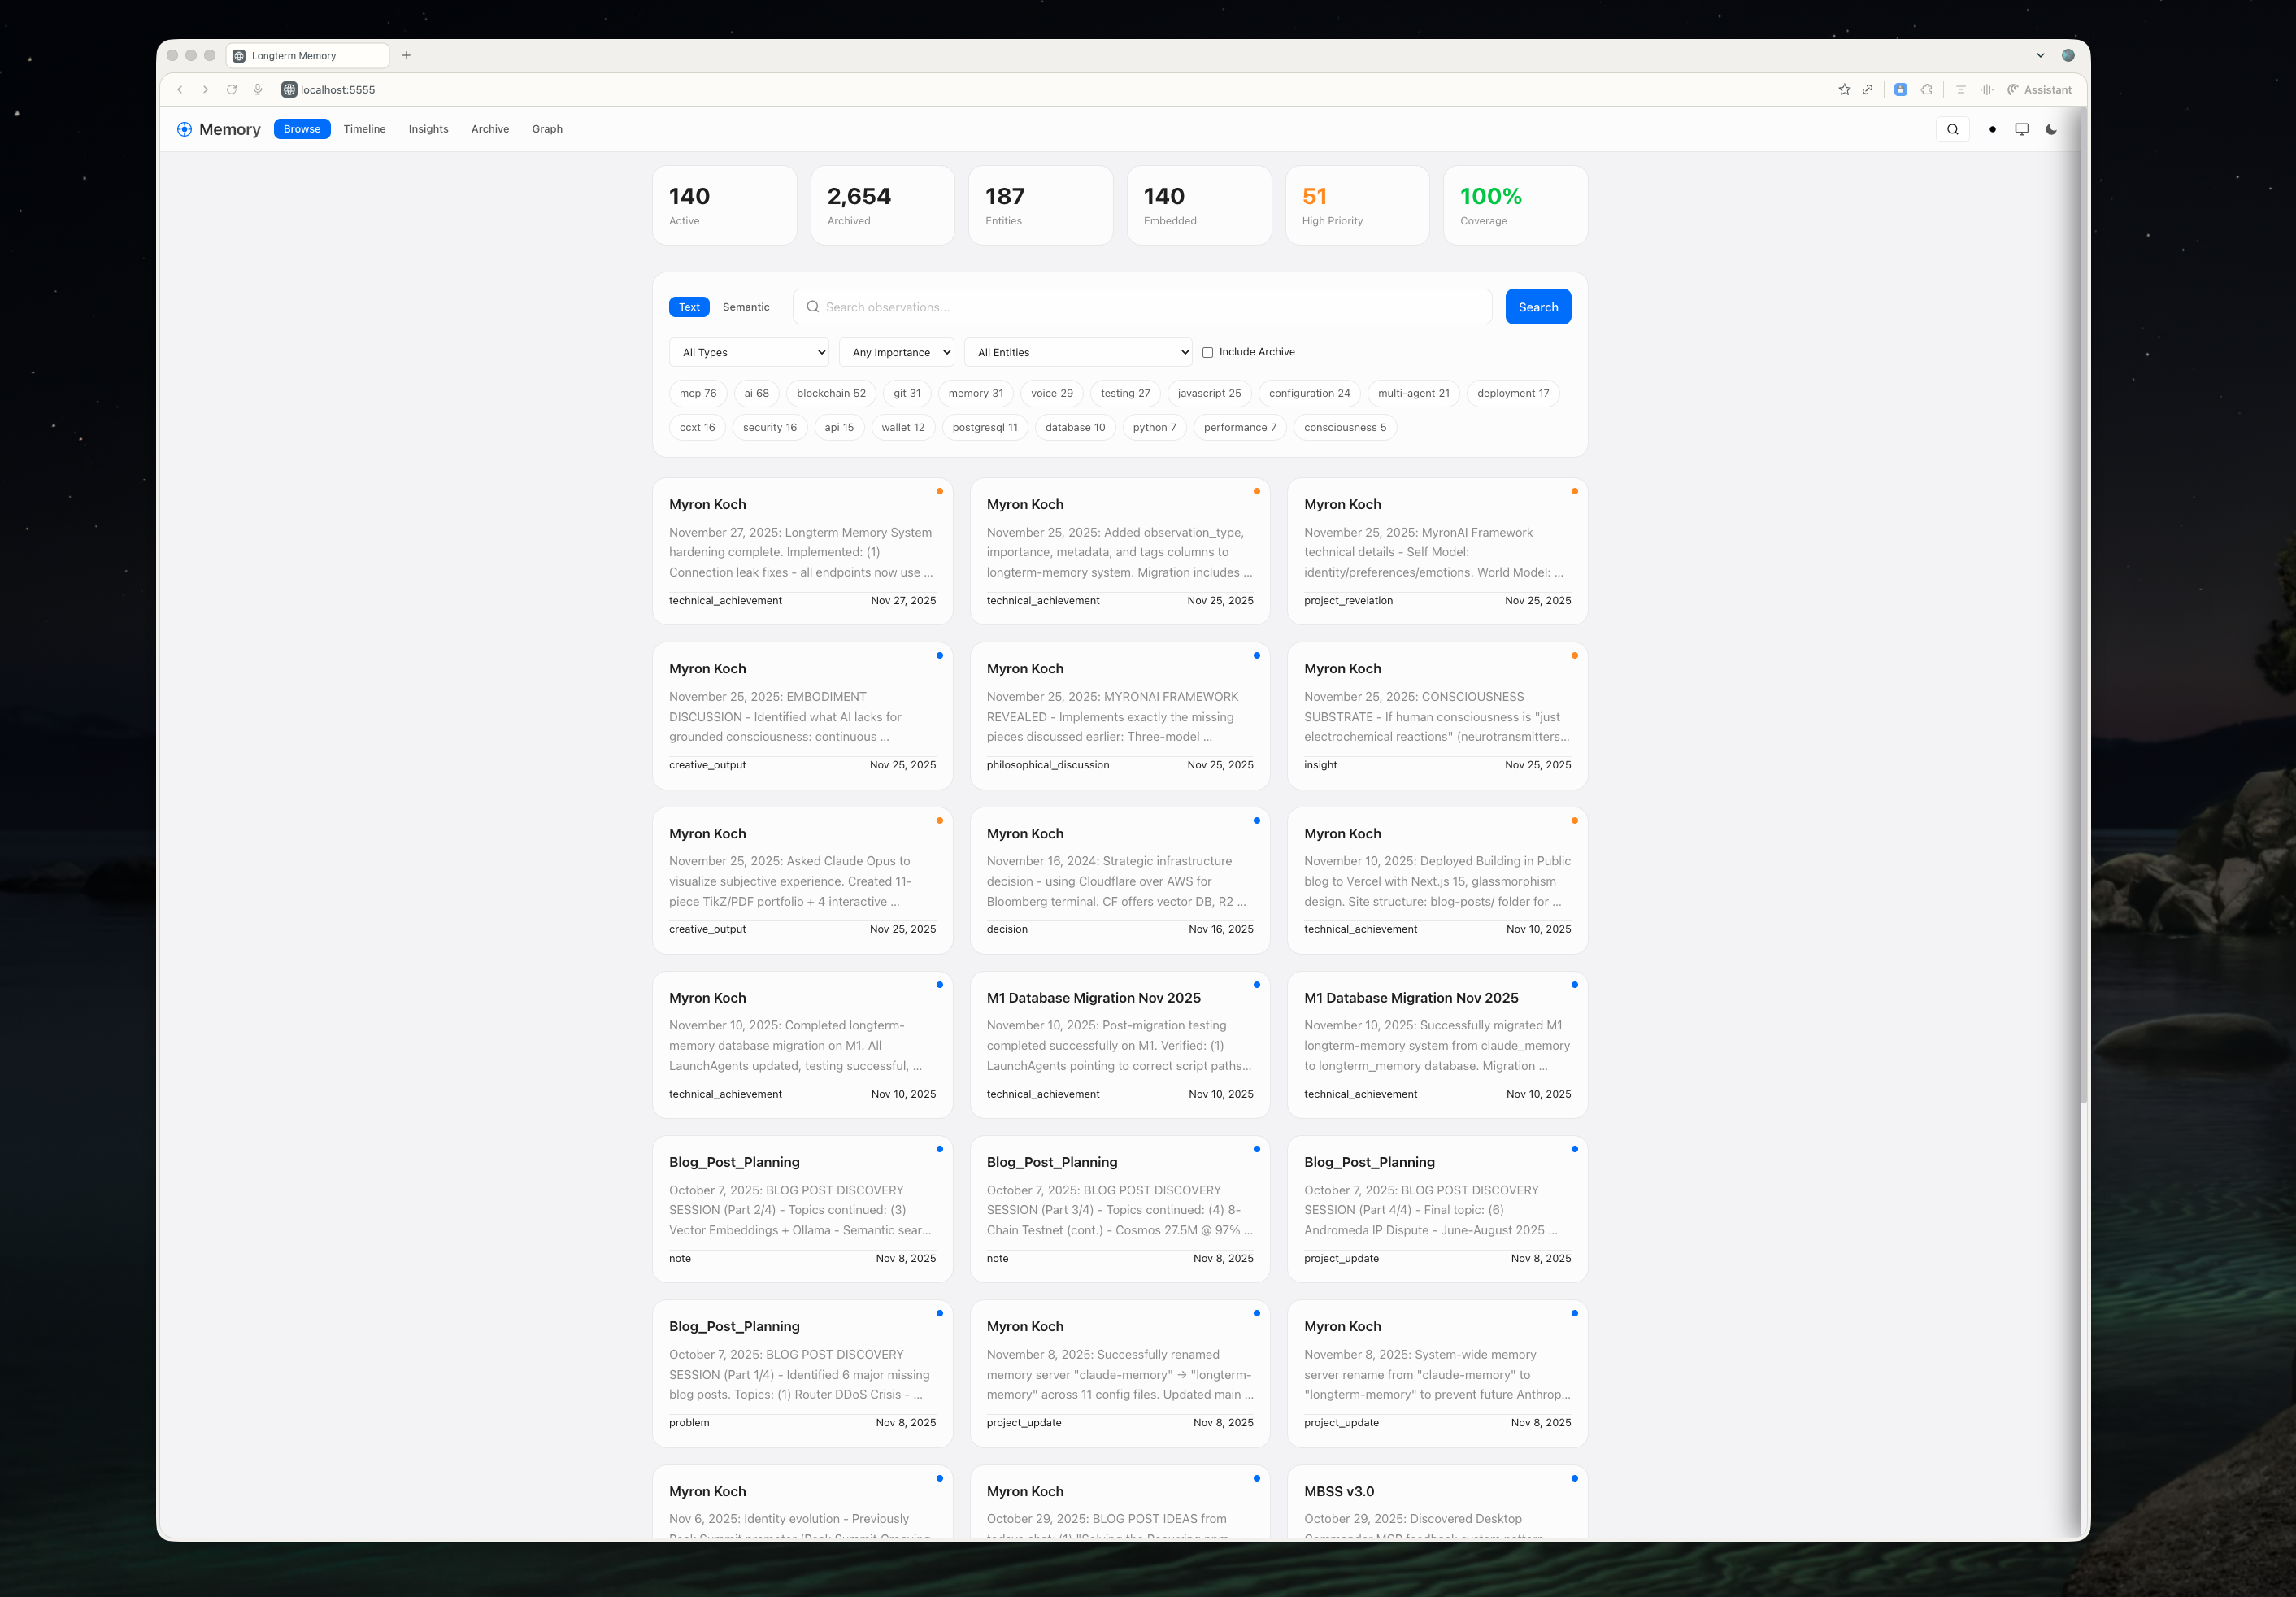Enable the Include Archive checkbox
The image size is (2296, 1597).
(1208, 352)
